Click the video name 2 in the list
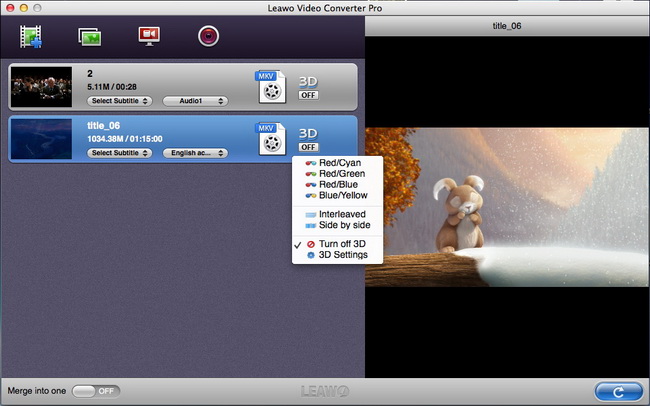650x406 pixels. pos(90,74)
